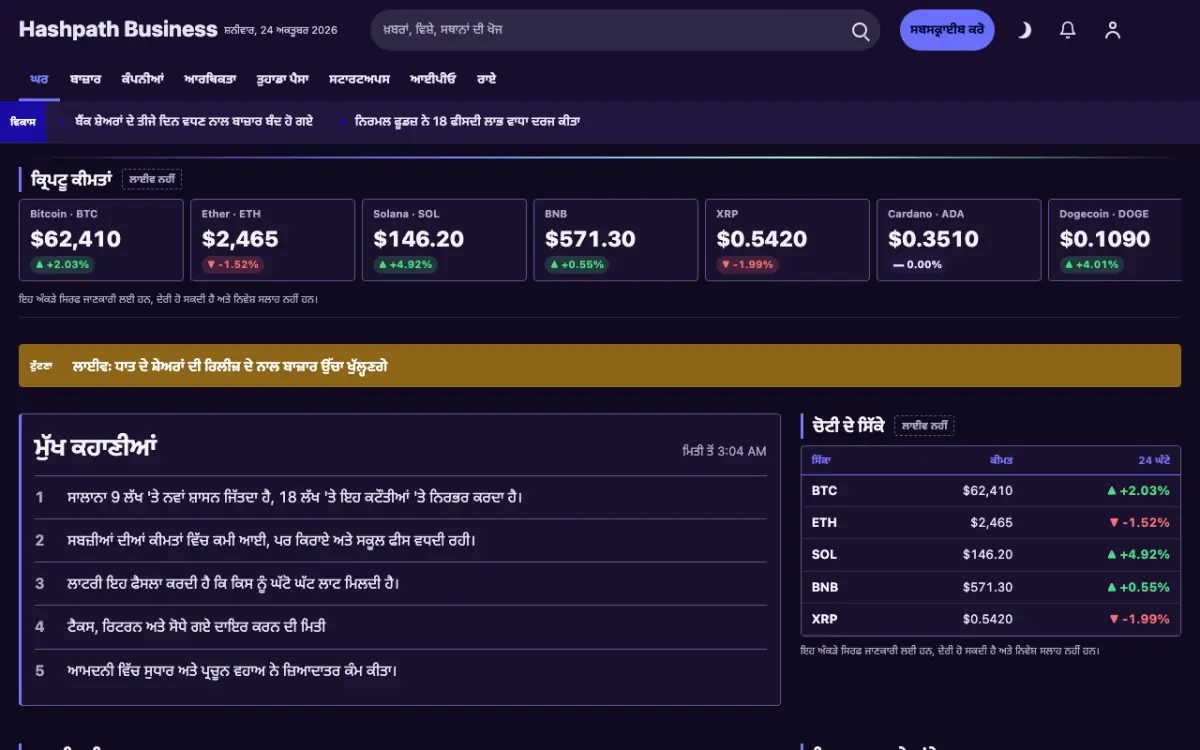Select the Solana SOL price card
Screen dimensions: 1200x750
click(x=444, y=240)
